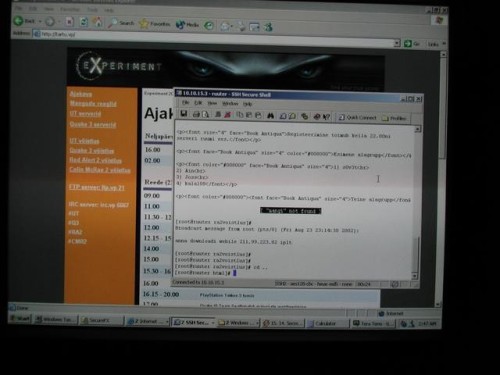Click the Messenger icon in Internet Explorer toolbar
The image size is (500, 375).
coord(268,27)
